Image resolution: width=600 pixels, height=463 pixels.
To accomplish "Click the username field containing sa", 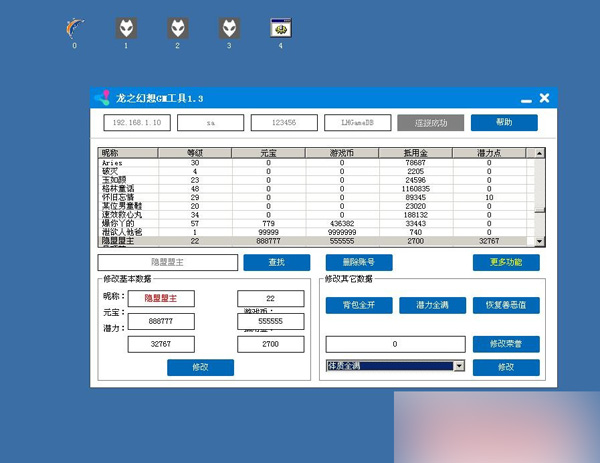I will [210, 122].
